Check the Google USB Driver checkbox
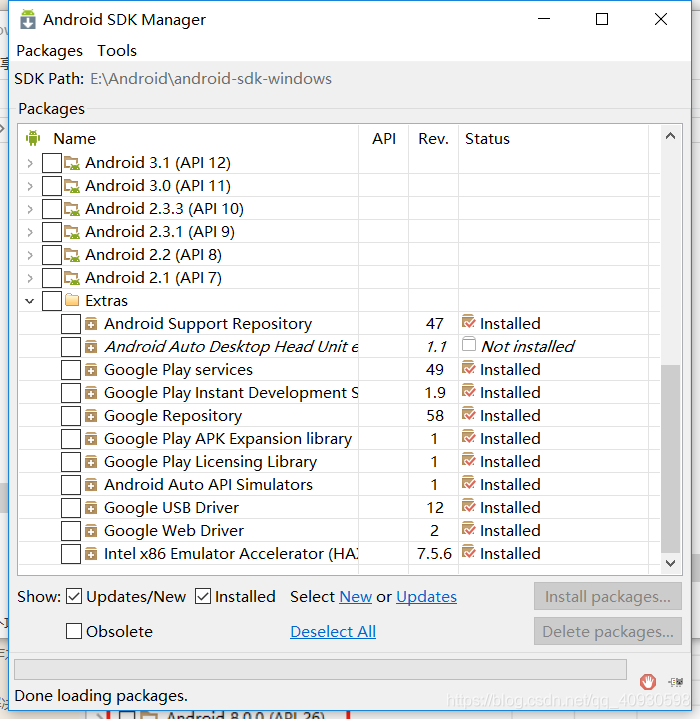700x719 pixels. pos(71,508)
